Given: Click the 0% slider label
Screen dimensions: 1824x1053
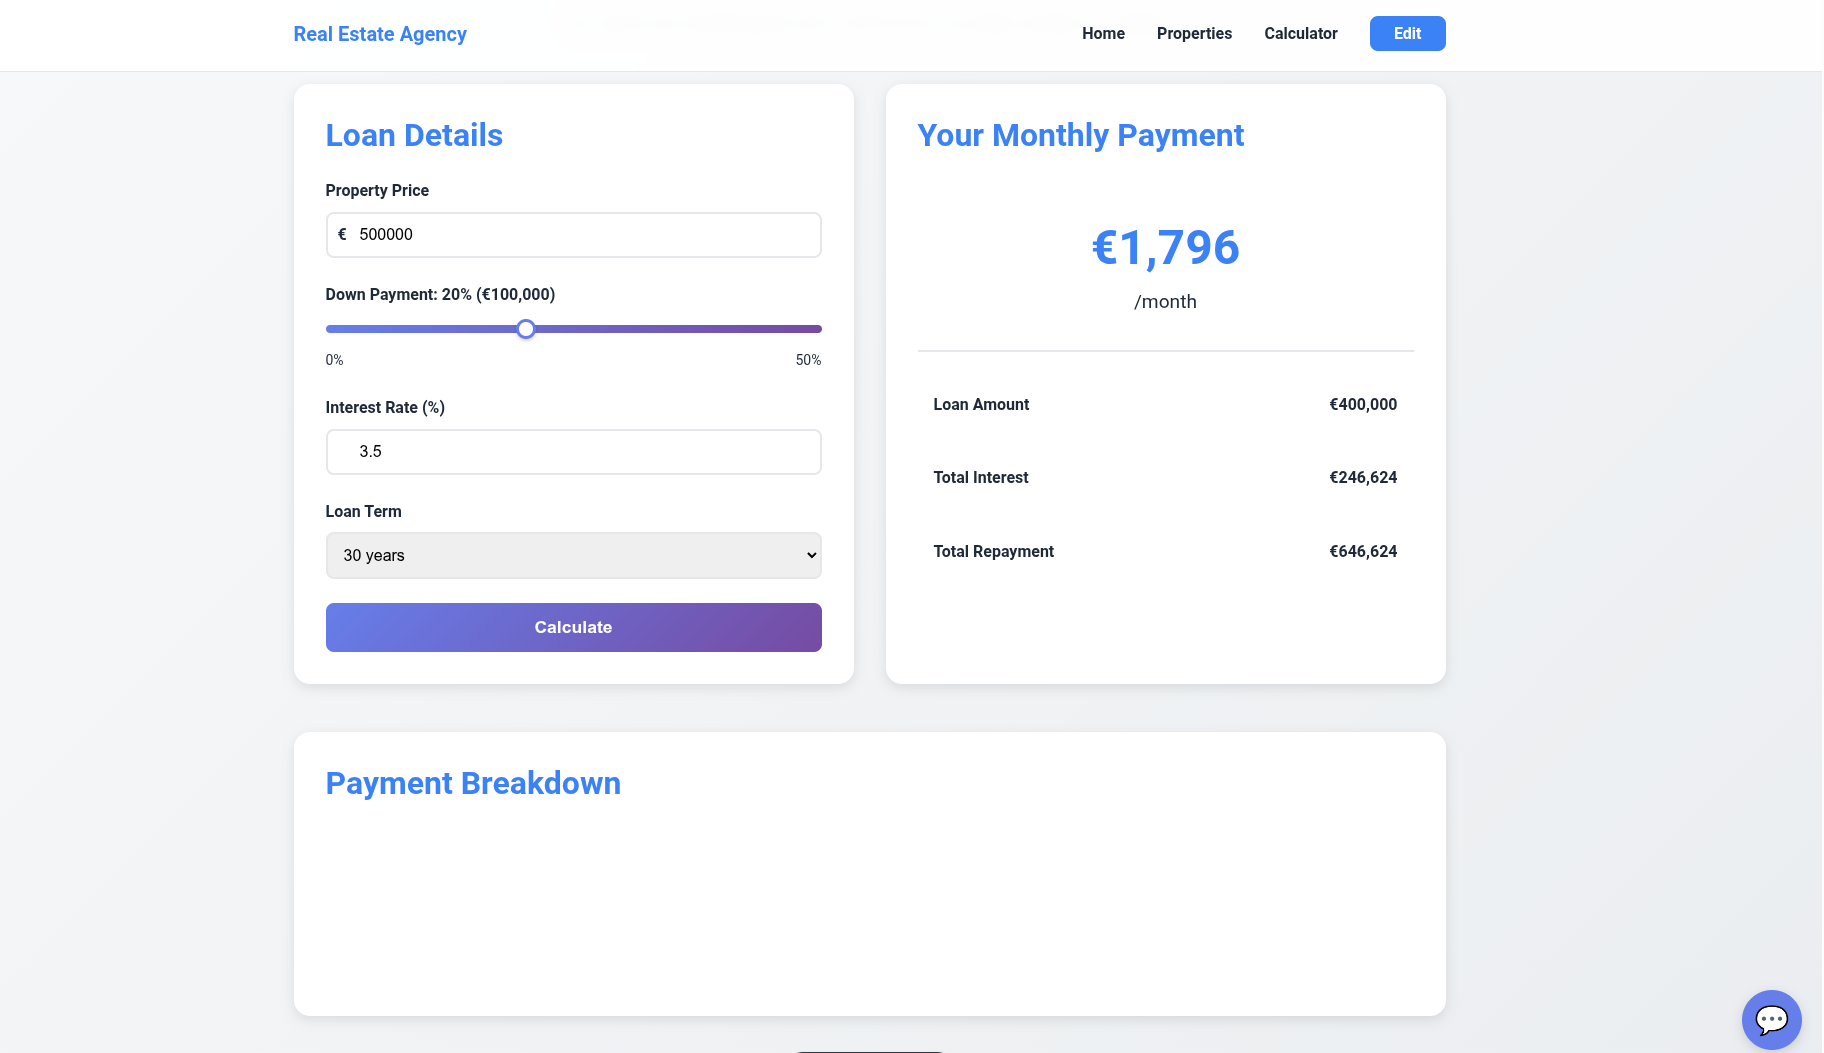Looking at the screenshot, I should [334, 359].
